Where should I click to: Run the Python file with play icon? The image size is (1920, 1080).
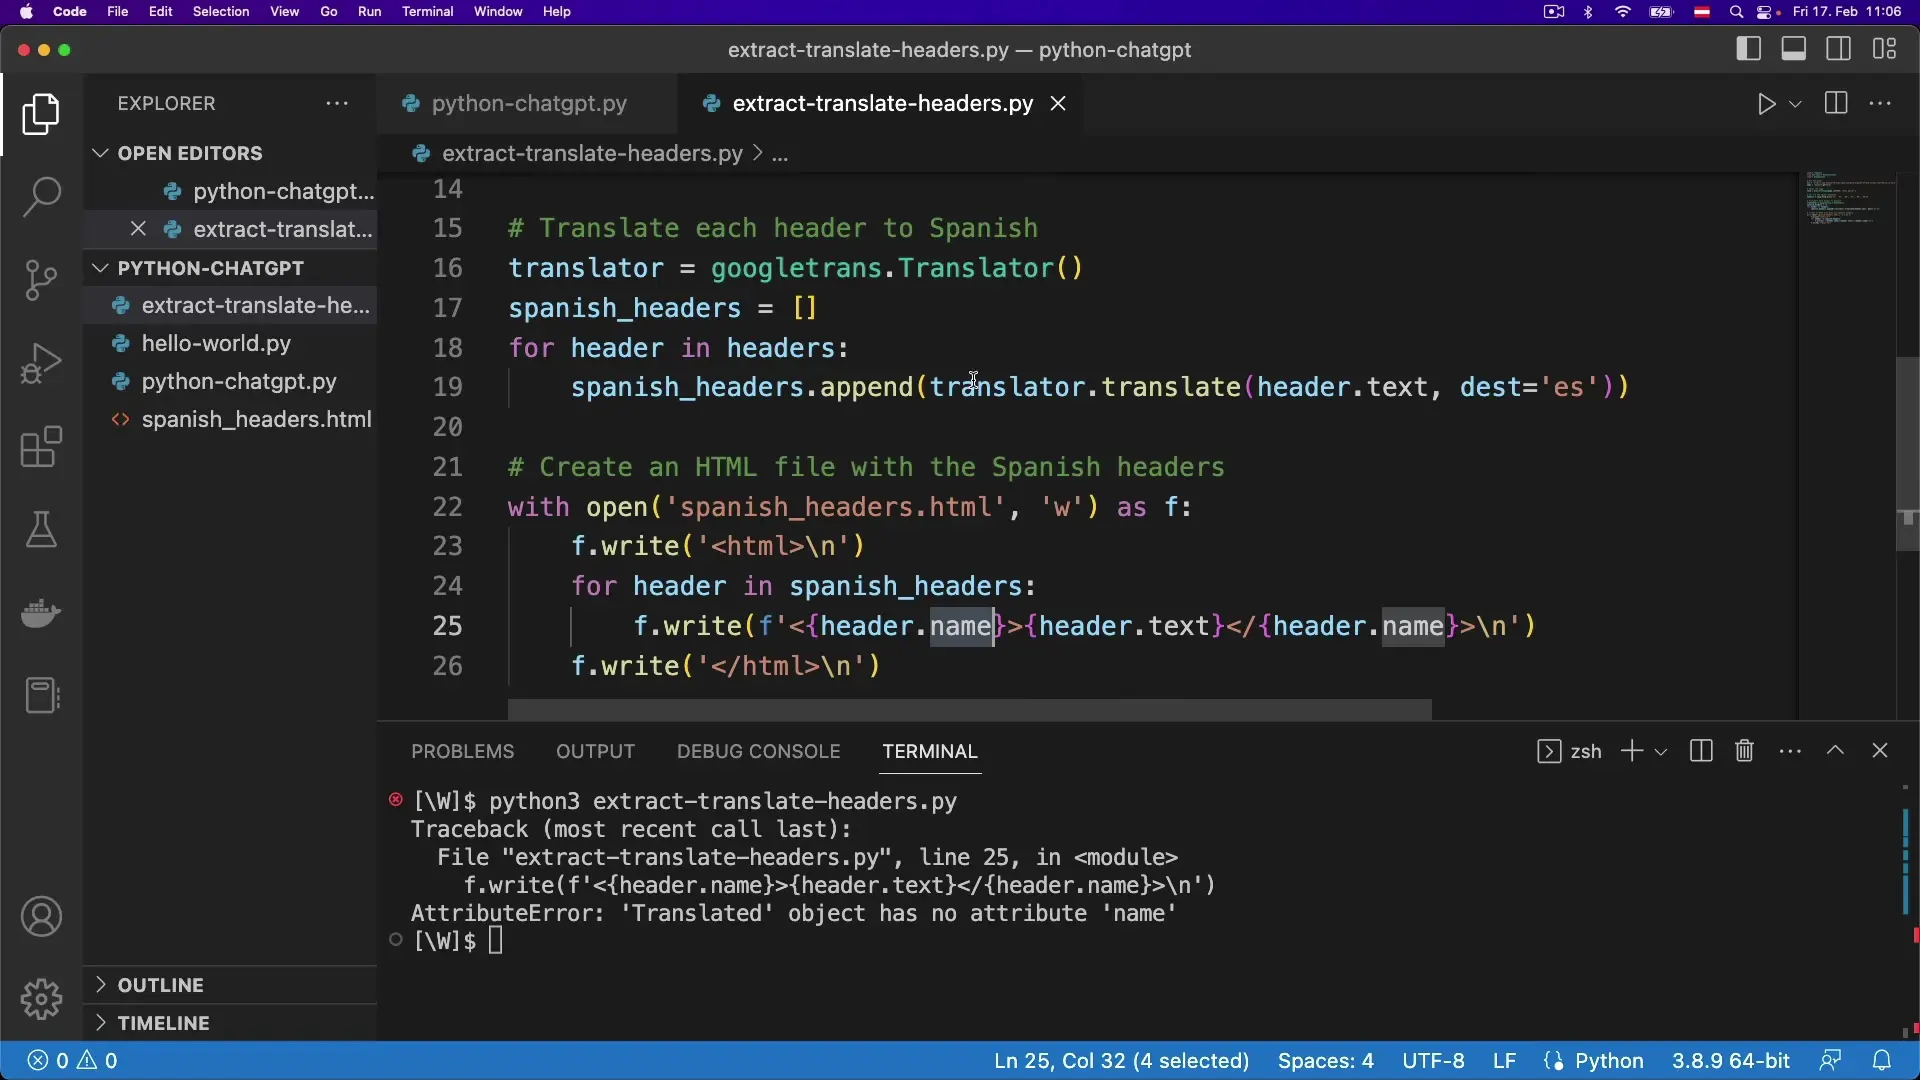point(1767,104)
